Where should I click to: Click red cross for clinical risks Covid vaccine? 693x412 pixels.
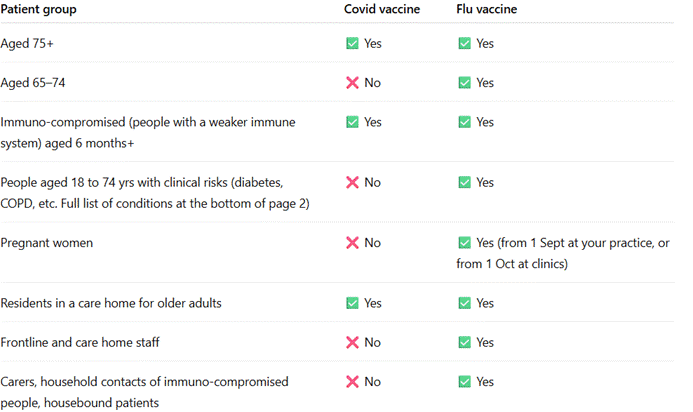(x=352, y=183)
